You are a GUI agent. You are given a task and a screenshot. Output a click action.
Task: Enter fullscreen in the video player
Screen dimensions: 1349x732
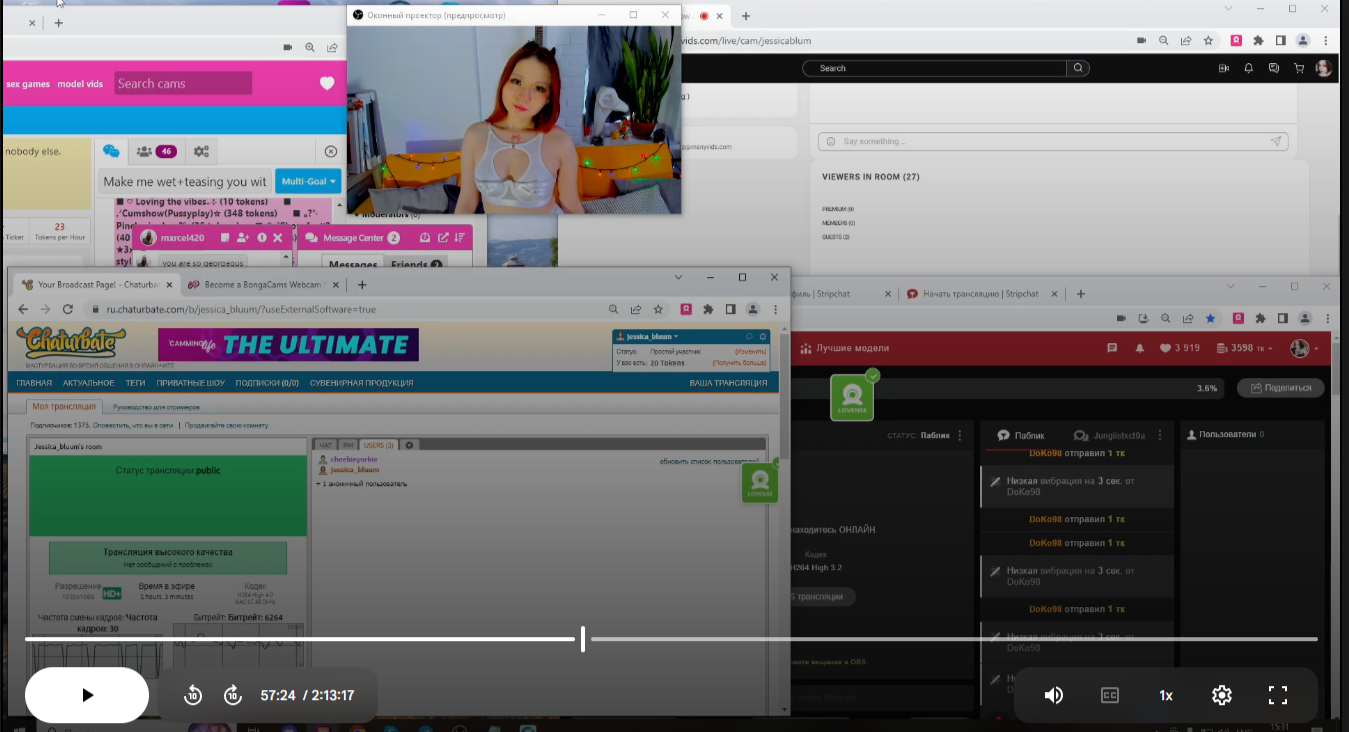[x=1278, y=695]
